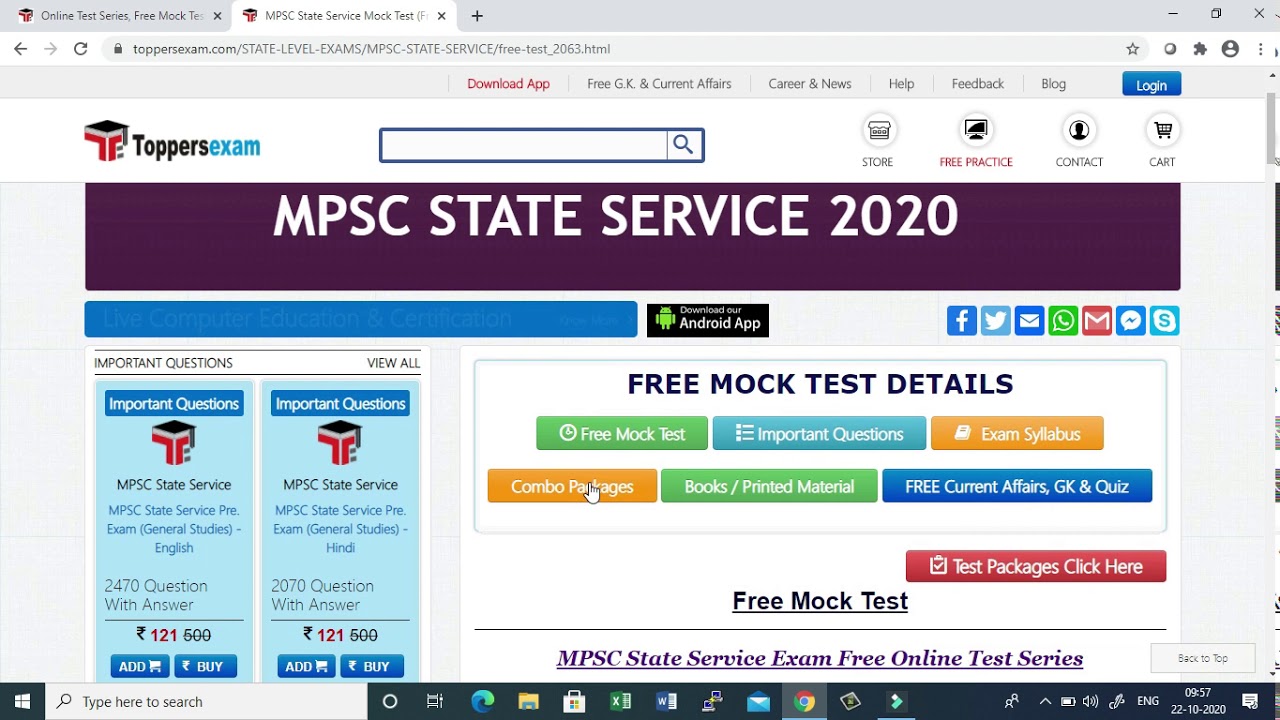This screenshot has height=720, width=1280.
Task: Share page via blue email icon
Action: point(1029,321)
